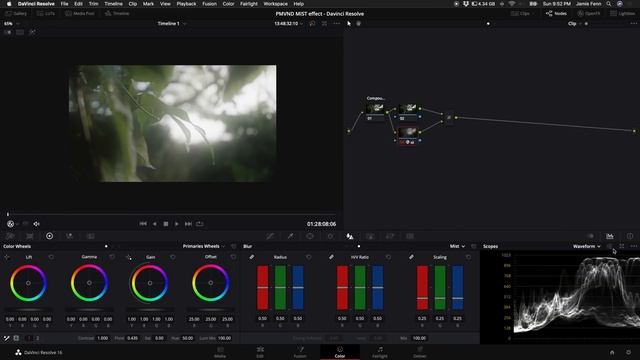Adjust the Gain master wheel slider
Image resolution: width=640 pixels, height=360 pixels.
[150, 310]
